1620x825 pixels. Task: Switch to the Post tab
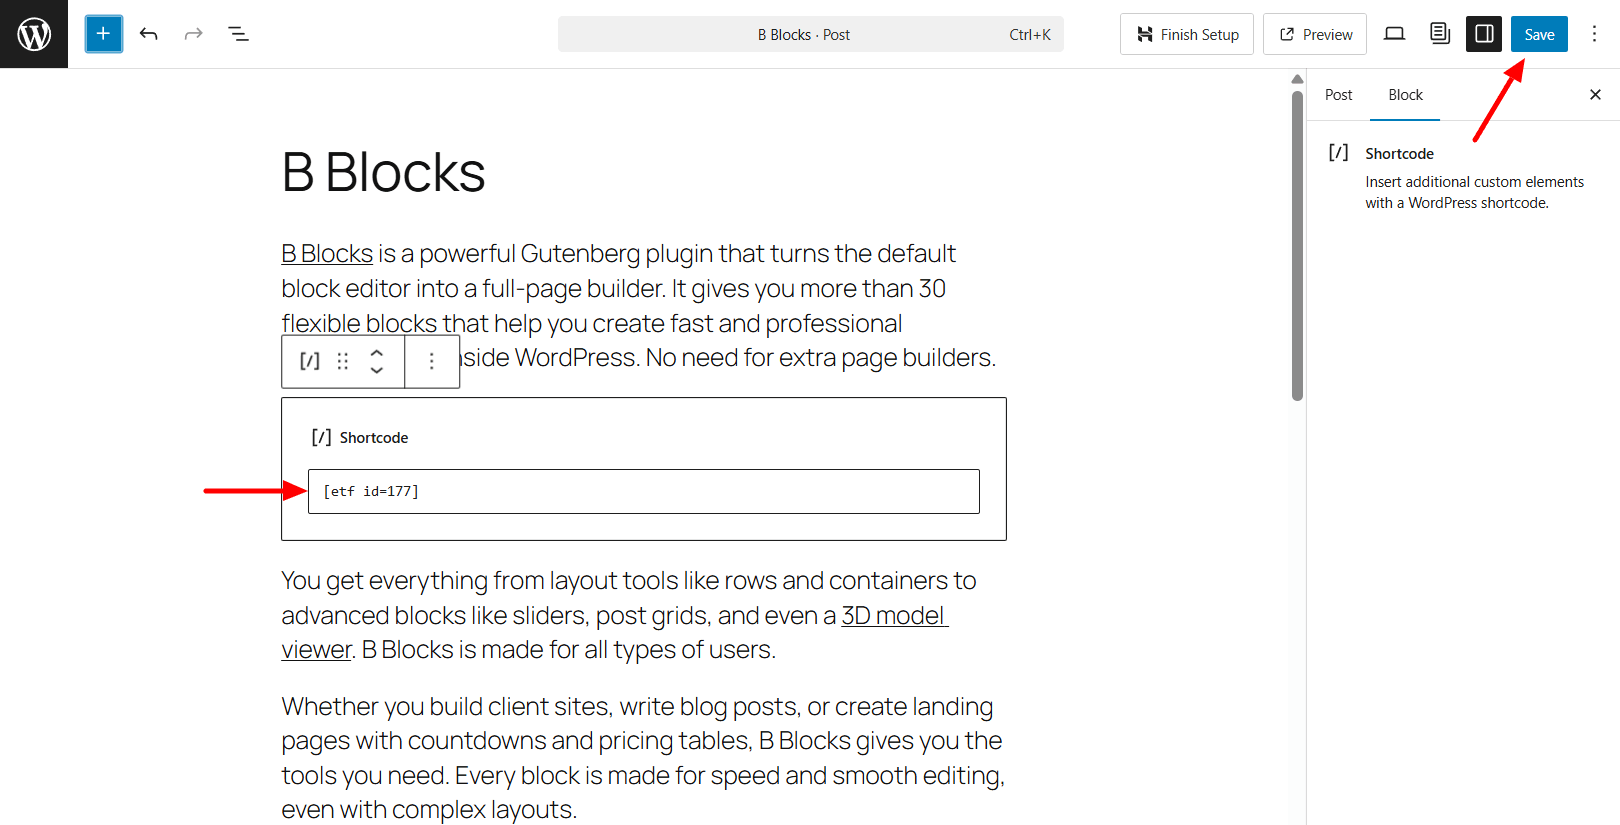(1337, 94)
